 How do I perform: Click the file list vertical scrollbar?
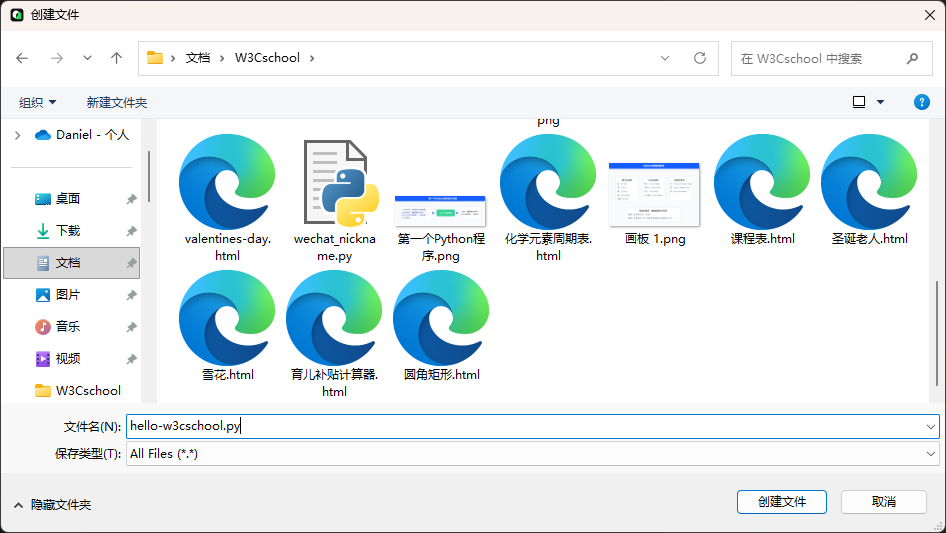pyautogui.click(x=937, y=333)
